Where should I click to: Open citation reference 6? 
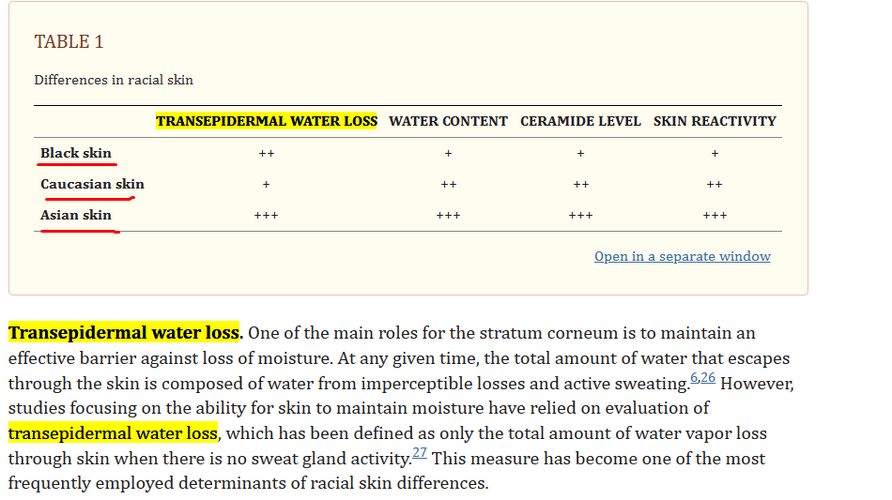point(694,378)
